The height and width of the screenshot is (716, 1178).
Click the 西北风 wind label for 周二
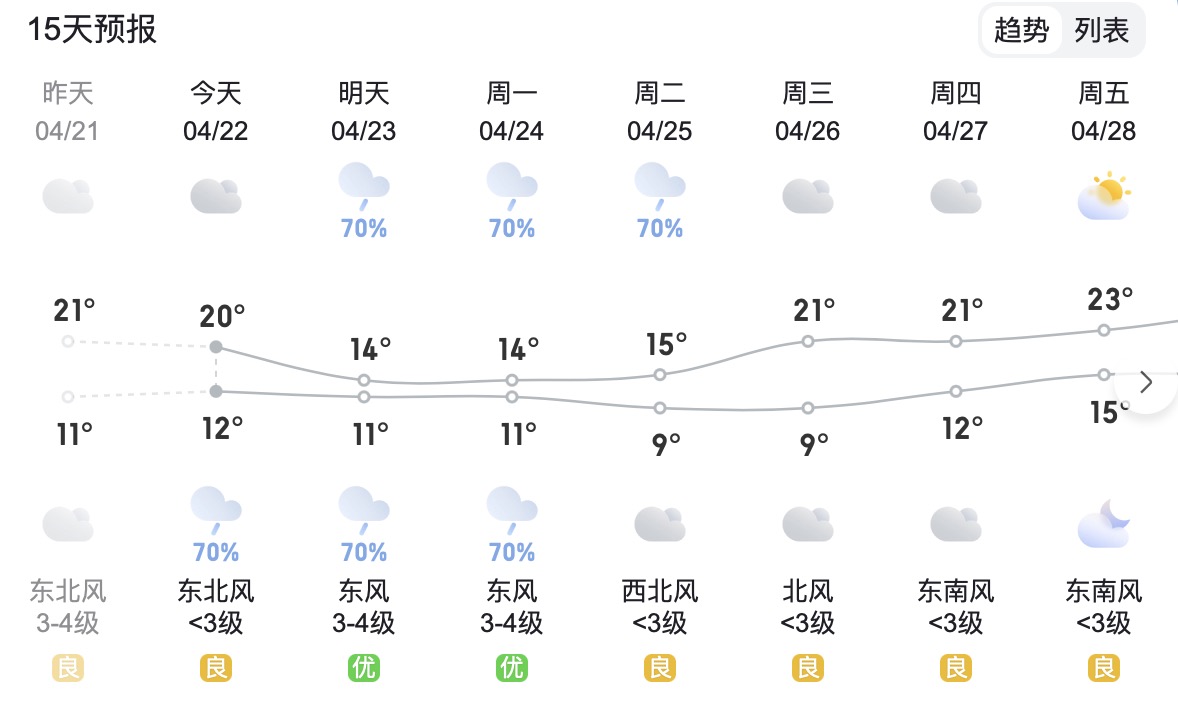click(x=660, y=591)
